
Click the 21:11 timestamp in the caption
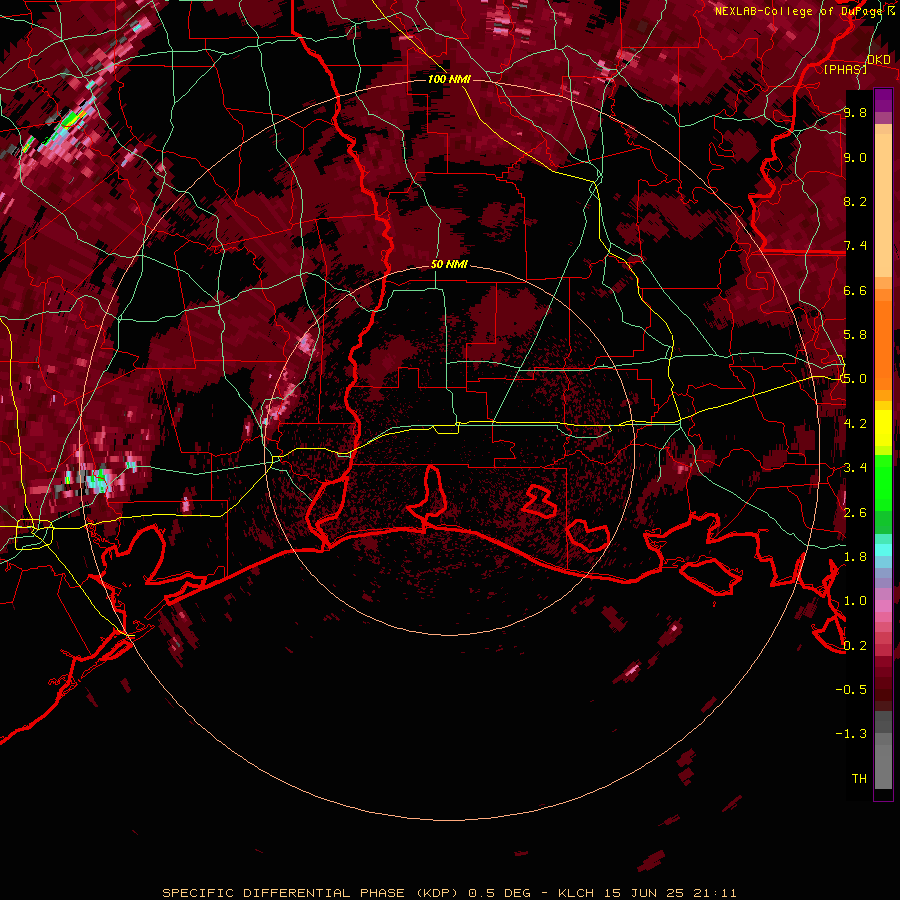[x=713, y=893]
